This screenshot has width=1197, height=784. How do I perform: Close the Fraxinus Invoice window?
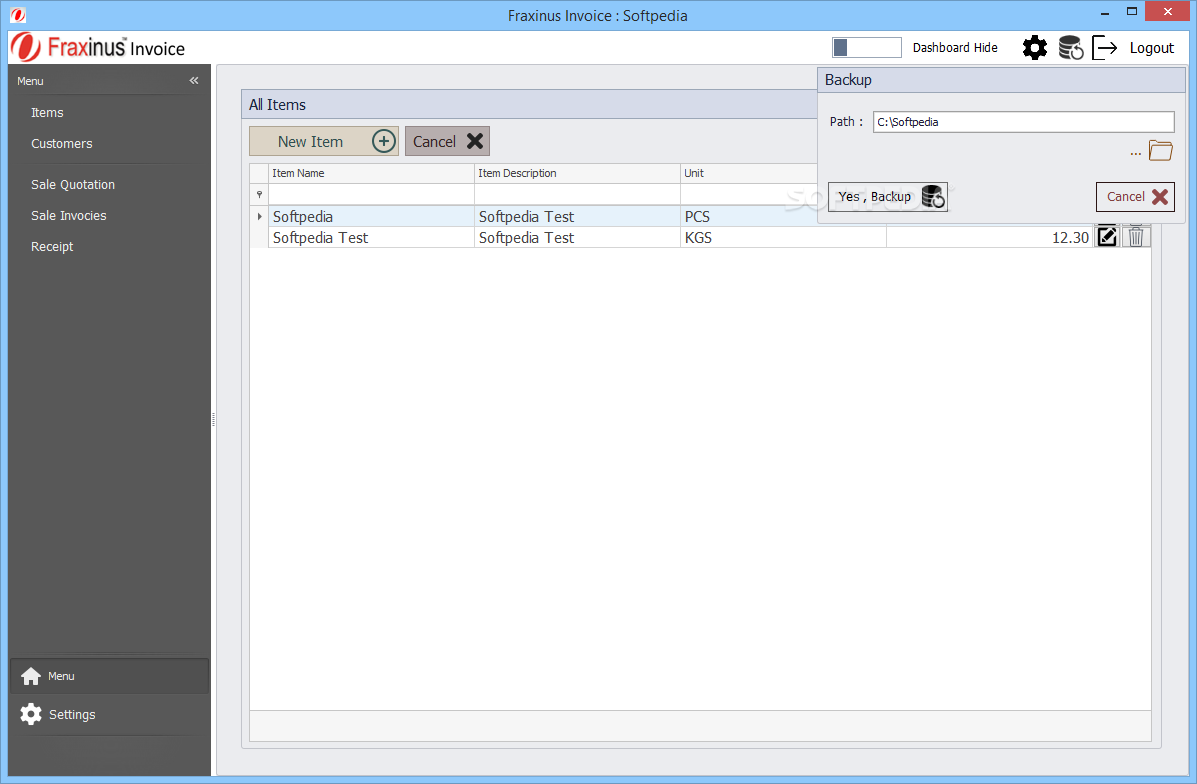1168,11
